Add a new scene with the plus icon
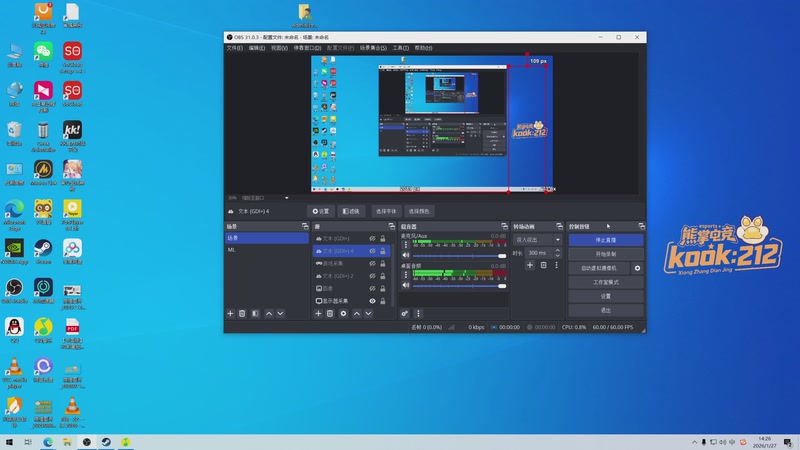This screenshot has width=800, height=450. 230,313
